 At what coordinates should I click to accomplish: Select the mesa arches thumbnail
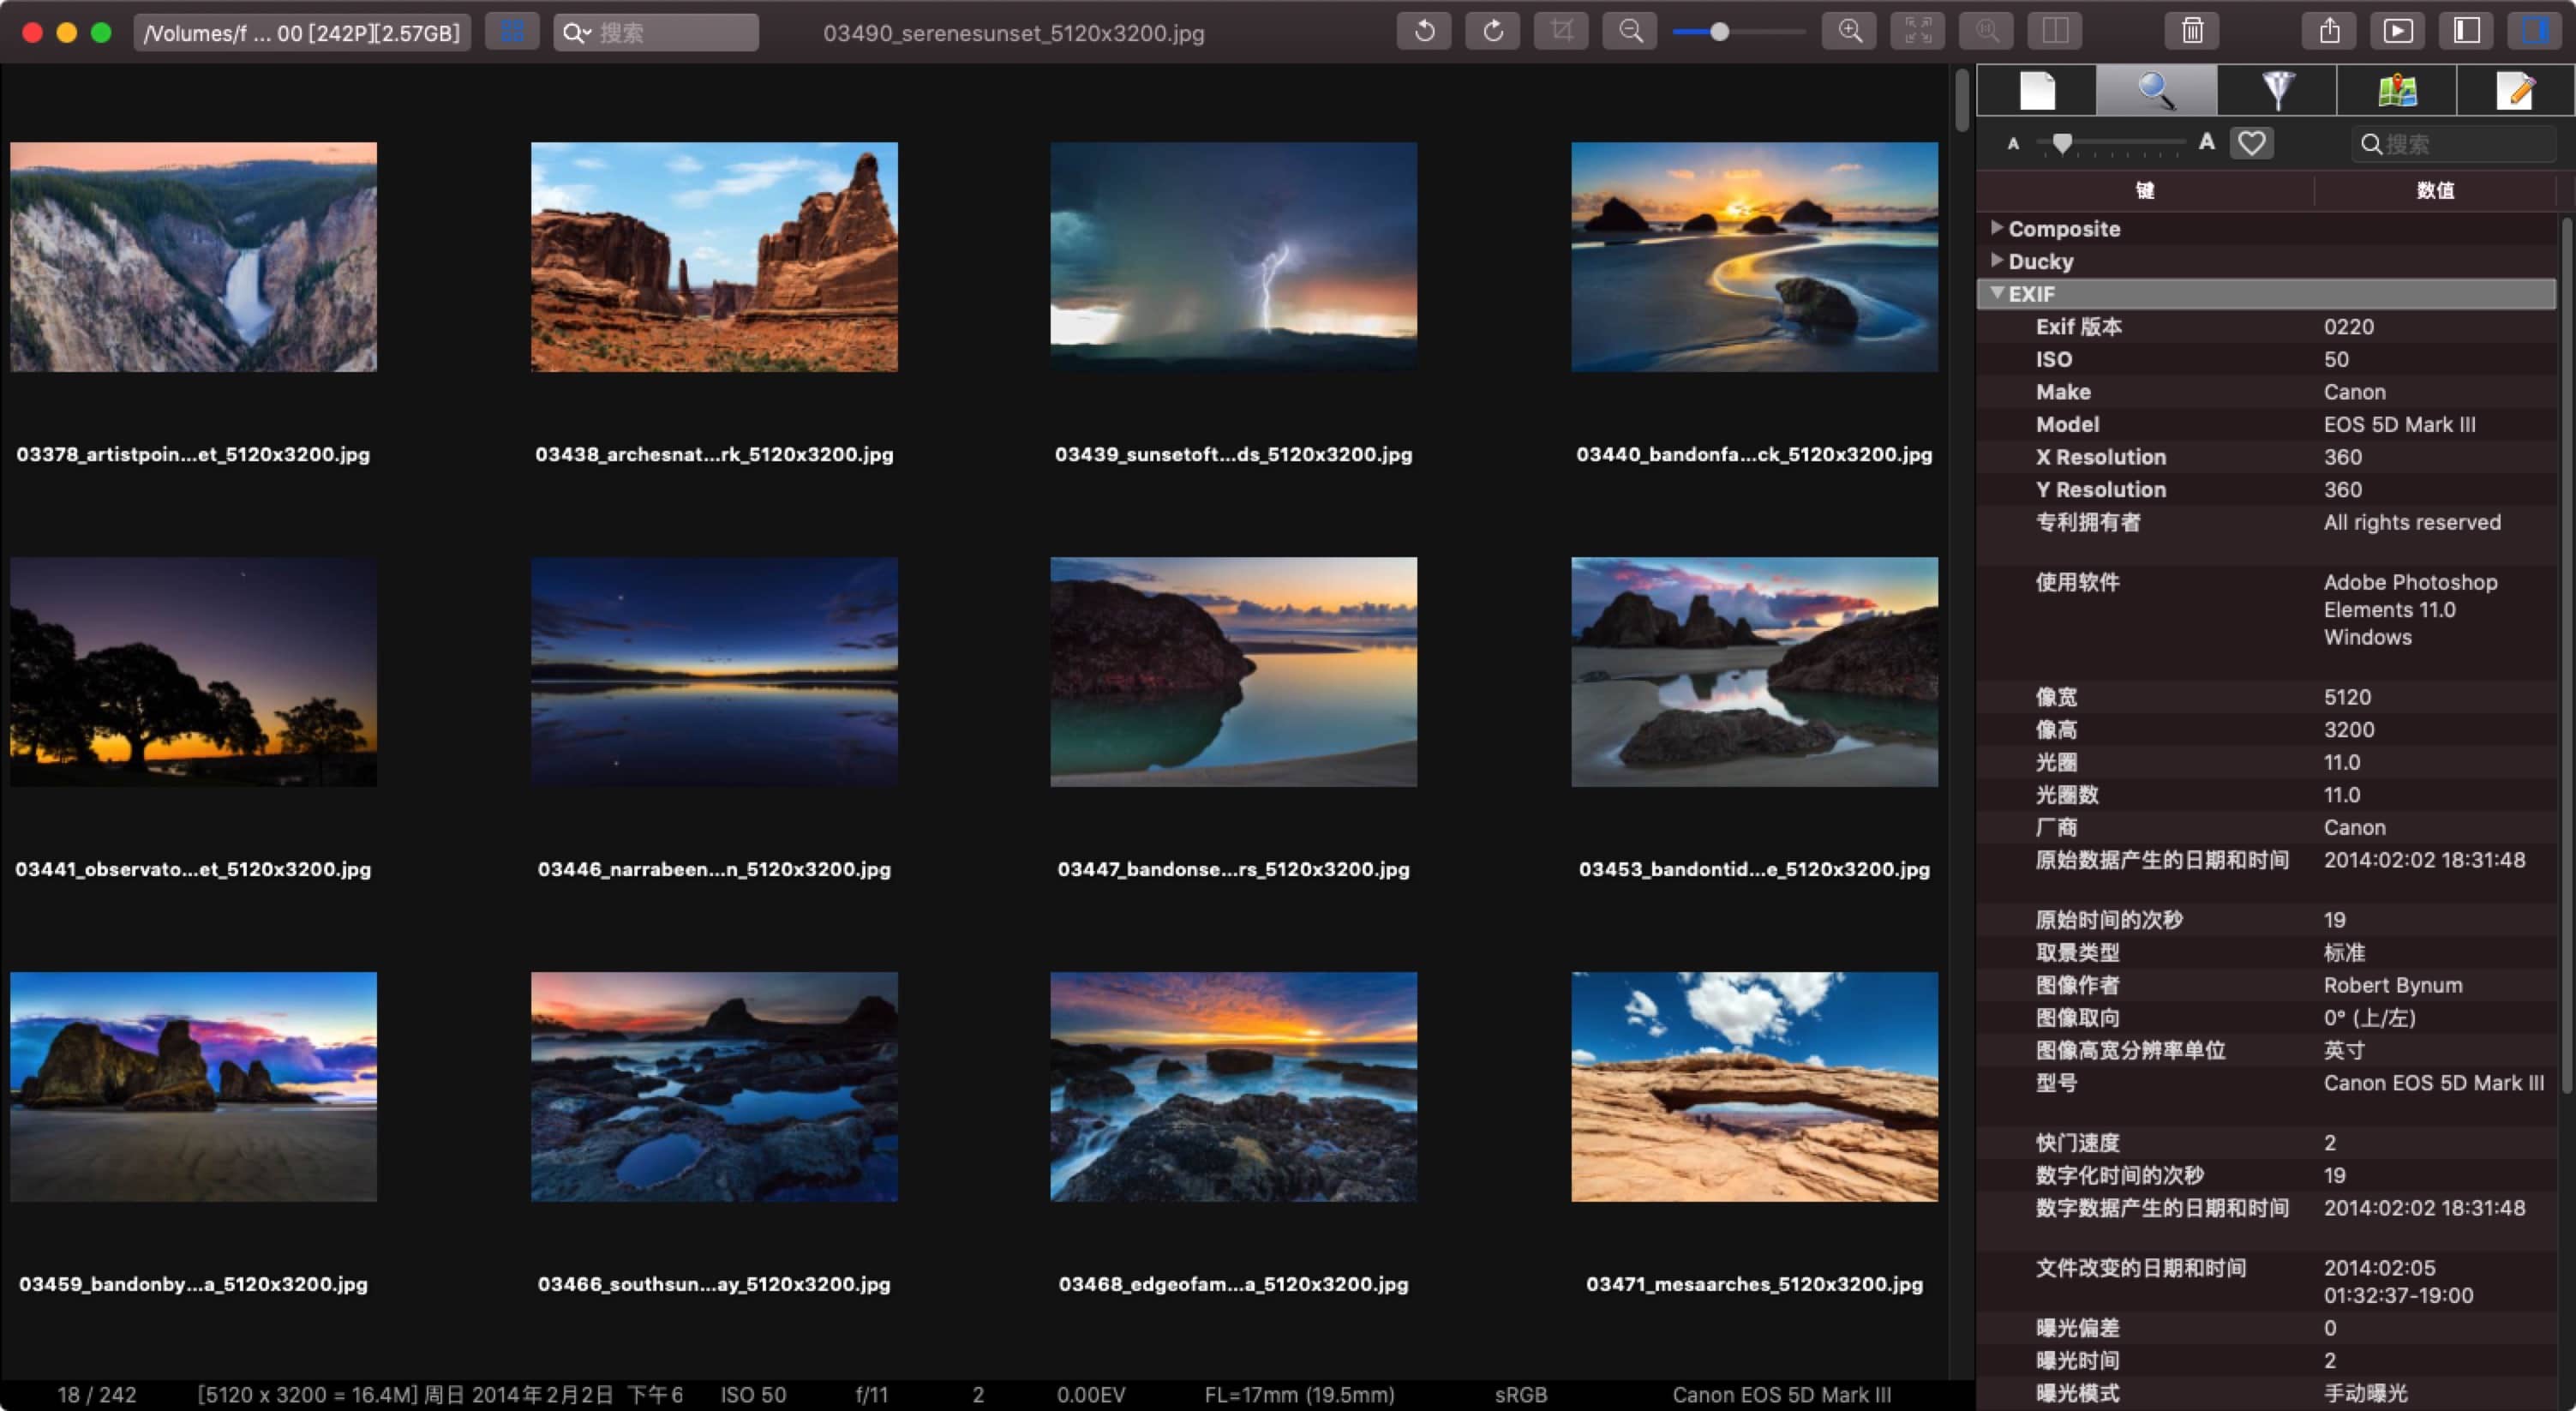1754,1087
